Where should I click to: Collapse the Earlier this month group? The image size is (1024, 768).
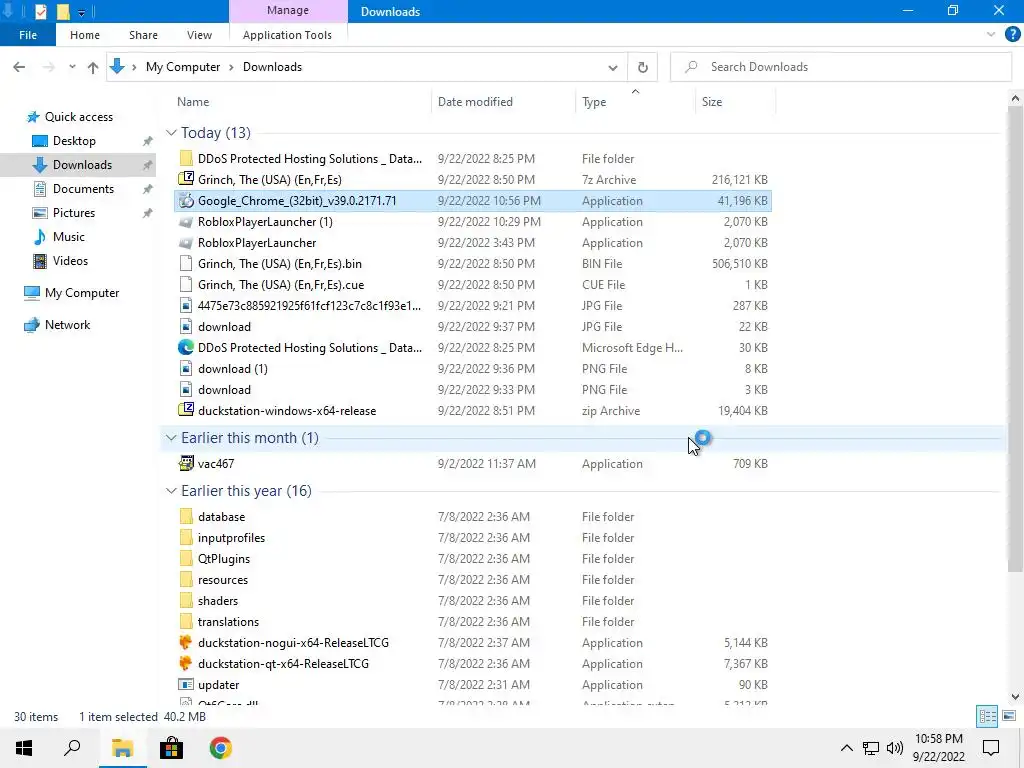coord(171,438)
